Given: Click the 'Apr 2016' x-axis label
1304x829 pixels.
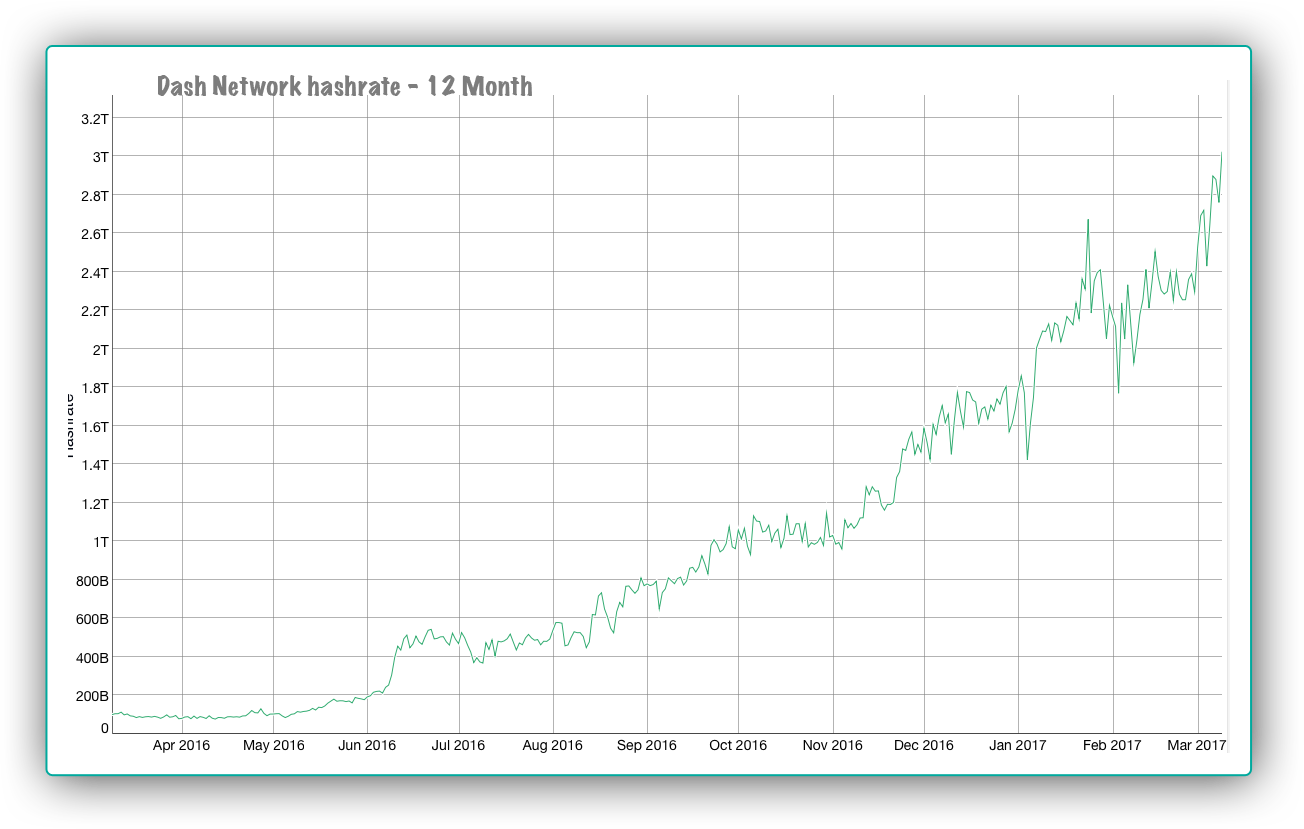Looking at the screenshot, I should pyautogui.click(x=182, y=746).
